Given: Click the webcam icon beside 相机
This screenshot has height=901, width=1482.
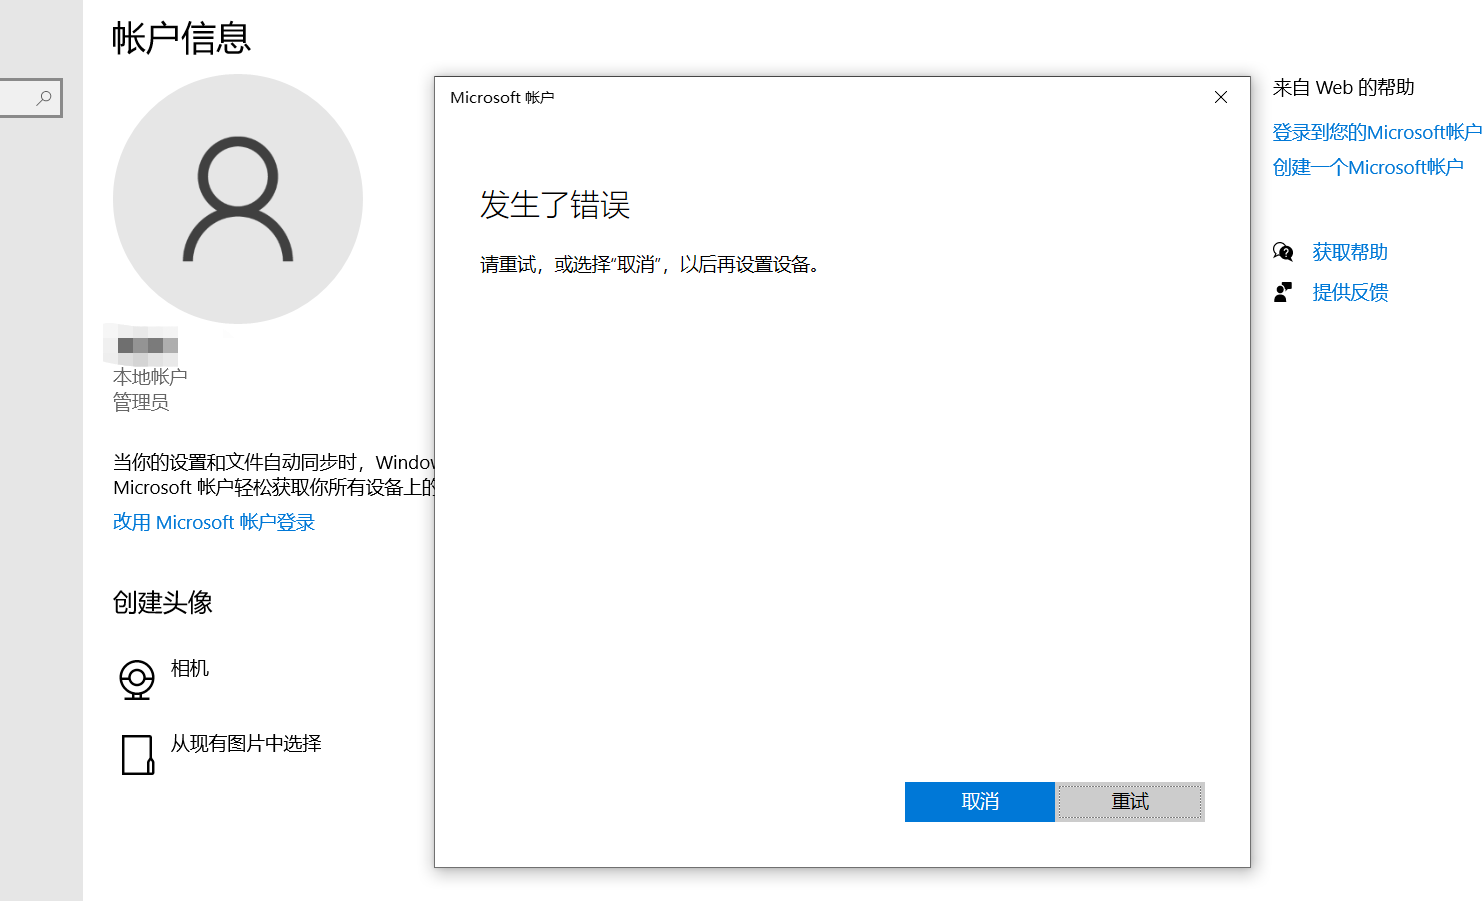Looking at the screenshot, I should [137, 679].
